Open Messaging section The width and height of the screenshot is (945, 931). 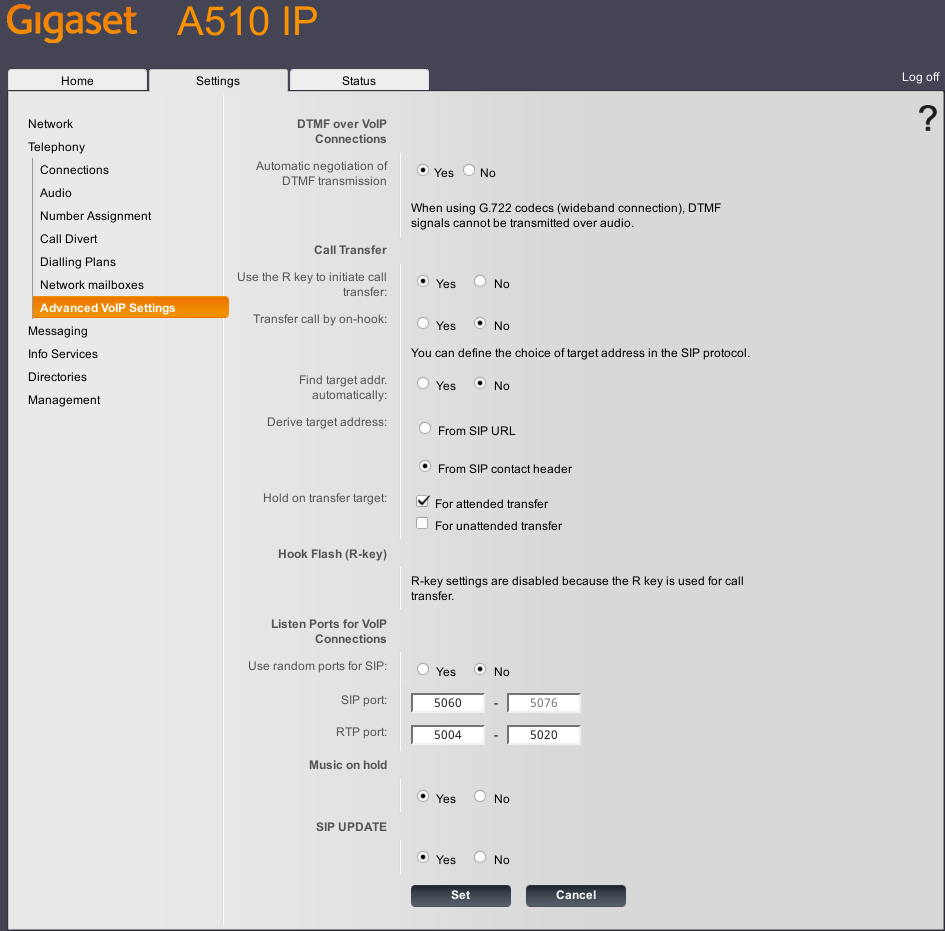pos(57,331)
